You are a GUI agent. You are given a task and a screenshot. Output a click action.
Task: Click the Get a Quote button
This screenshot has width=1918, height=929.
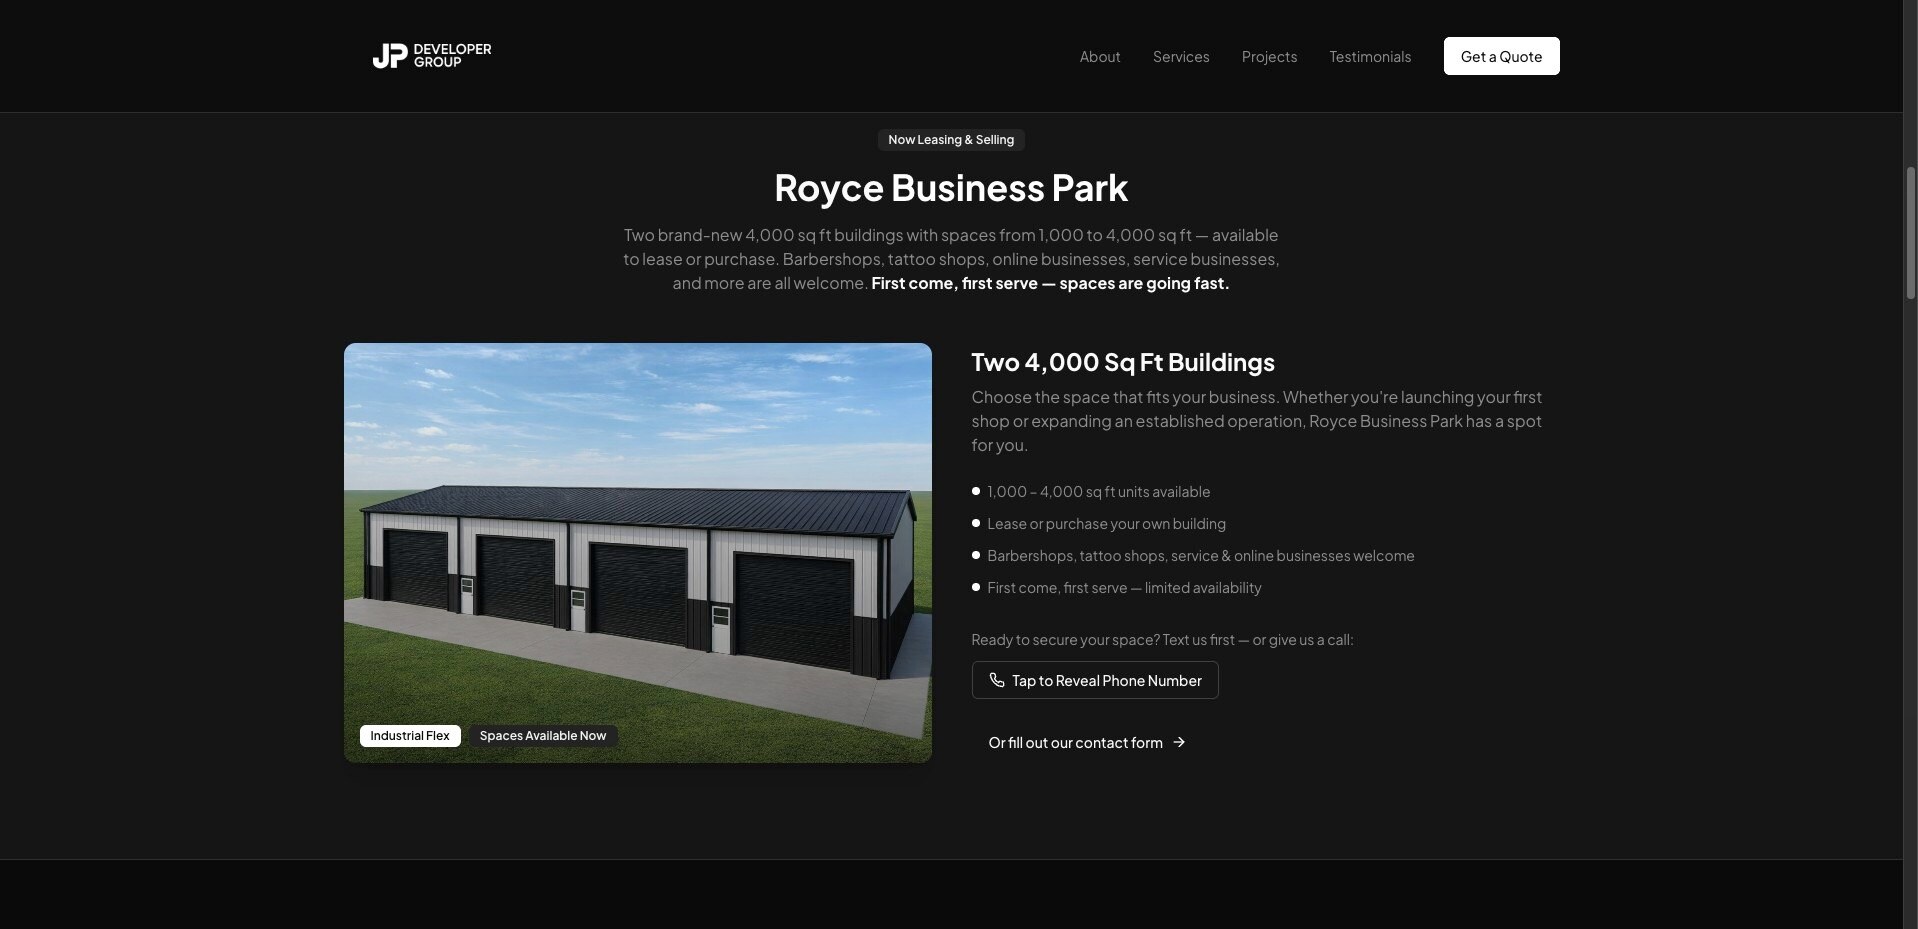coord(1501,56)
